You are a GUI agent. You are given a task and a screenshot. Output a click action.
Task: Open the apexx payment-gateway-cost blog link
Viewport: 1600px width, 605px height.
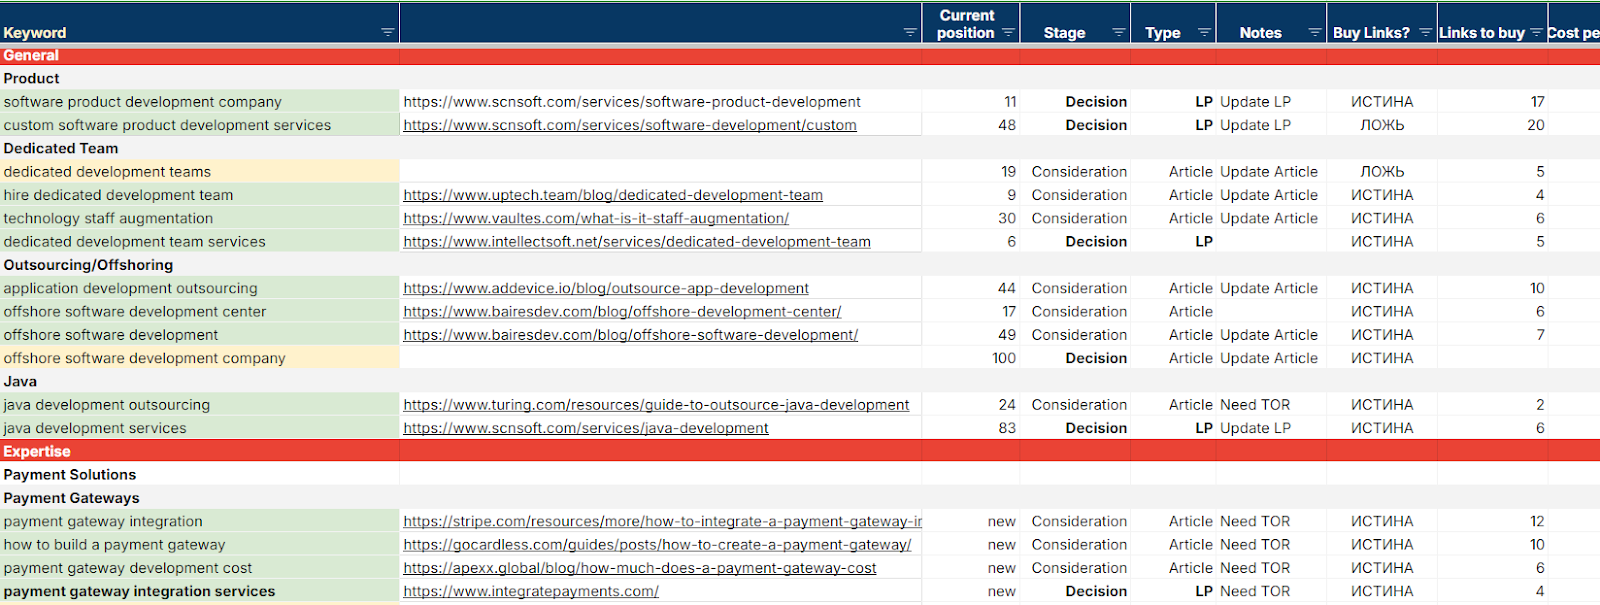pyautogui.click(x=640, y=568)
